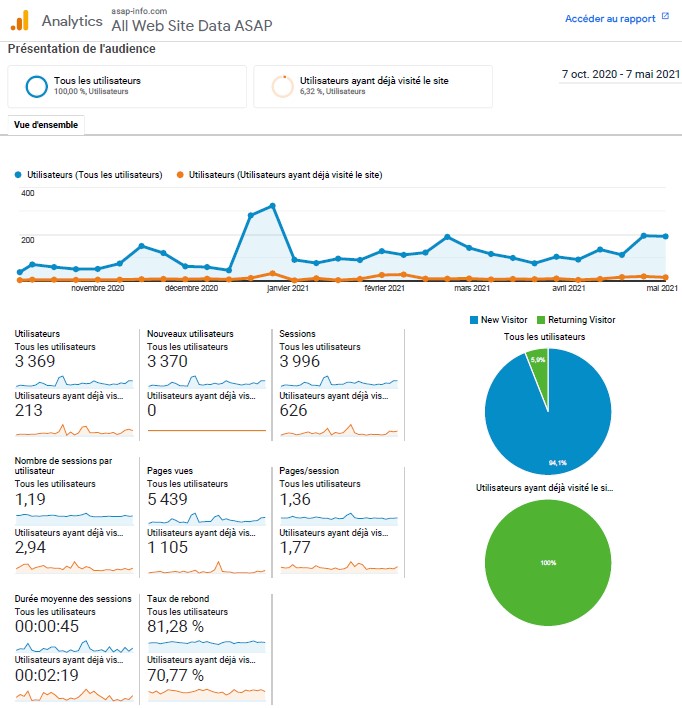Click the January 2021 peak on the line chart
This screenshot has height=708, width=682.
(272, 206)
